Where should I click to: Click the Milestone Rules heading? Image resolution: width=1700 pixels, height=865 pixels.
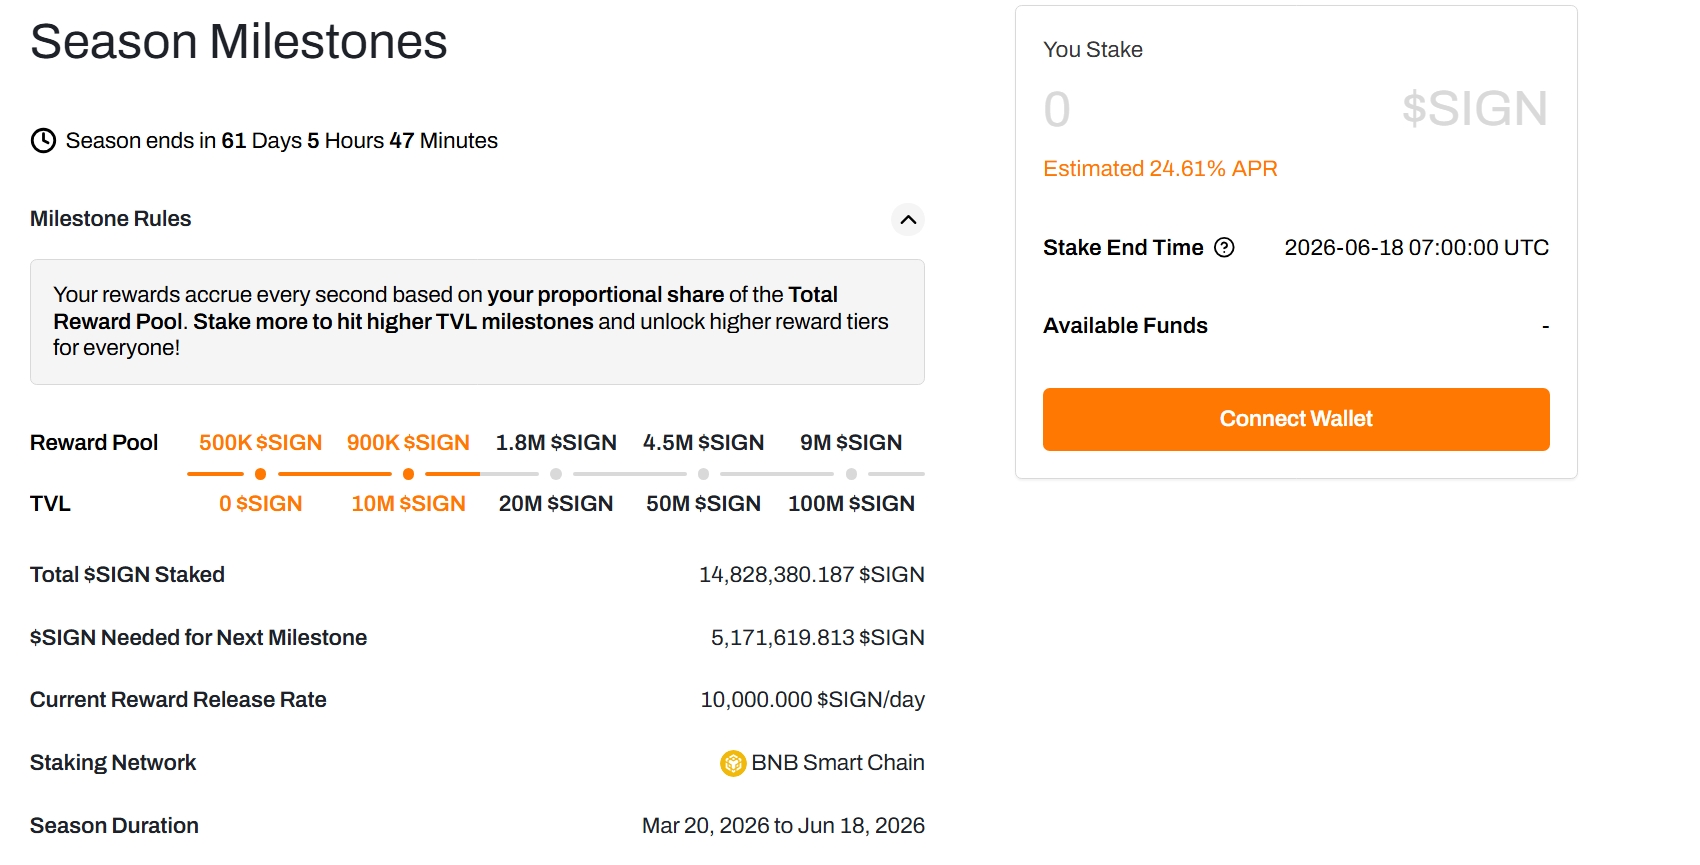tap(111, 219)
